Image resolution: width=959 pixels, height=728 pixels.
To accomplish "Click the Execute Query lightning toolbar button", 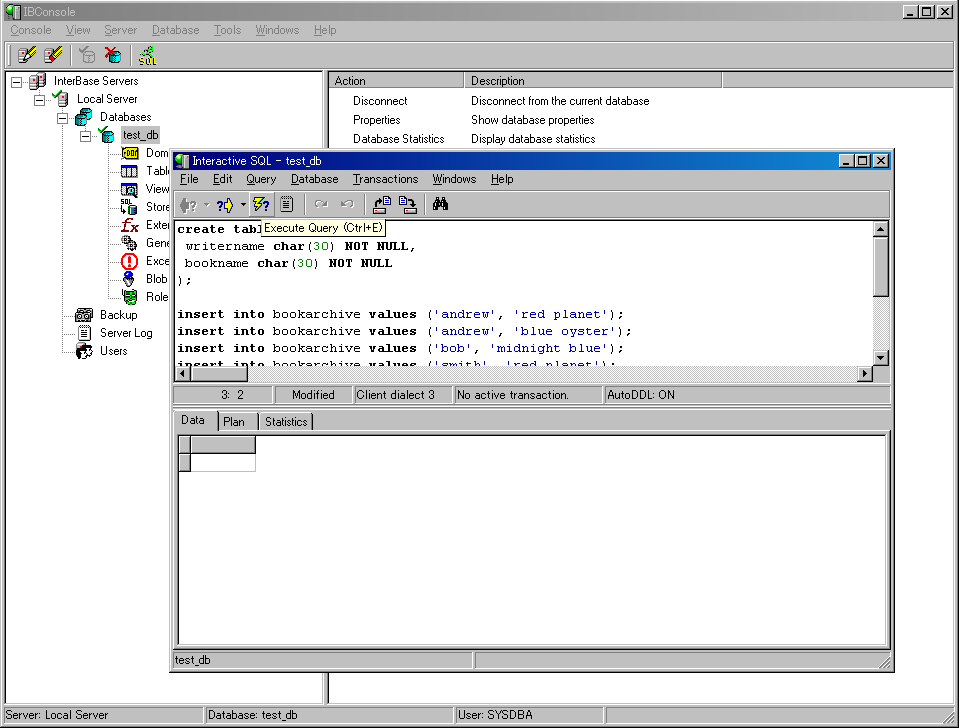I will (x=261, y=205).
